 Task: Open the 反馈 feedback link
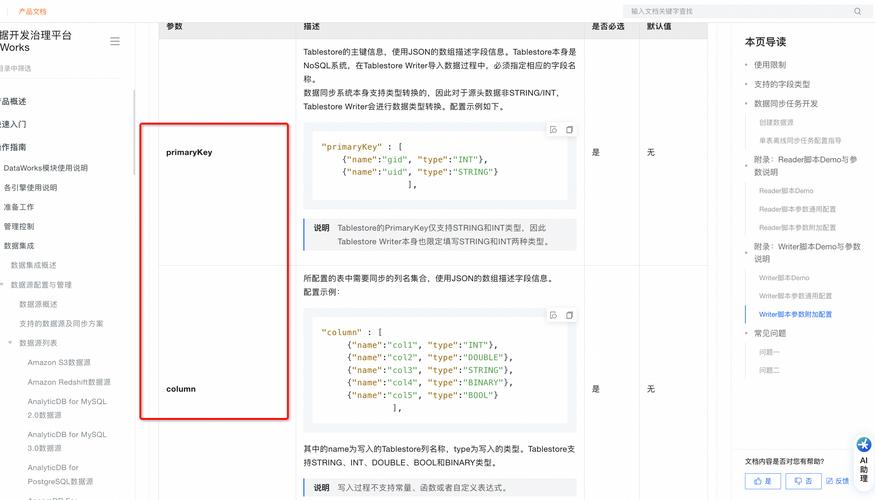pos(838,481)
